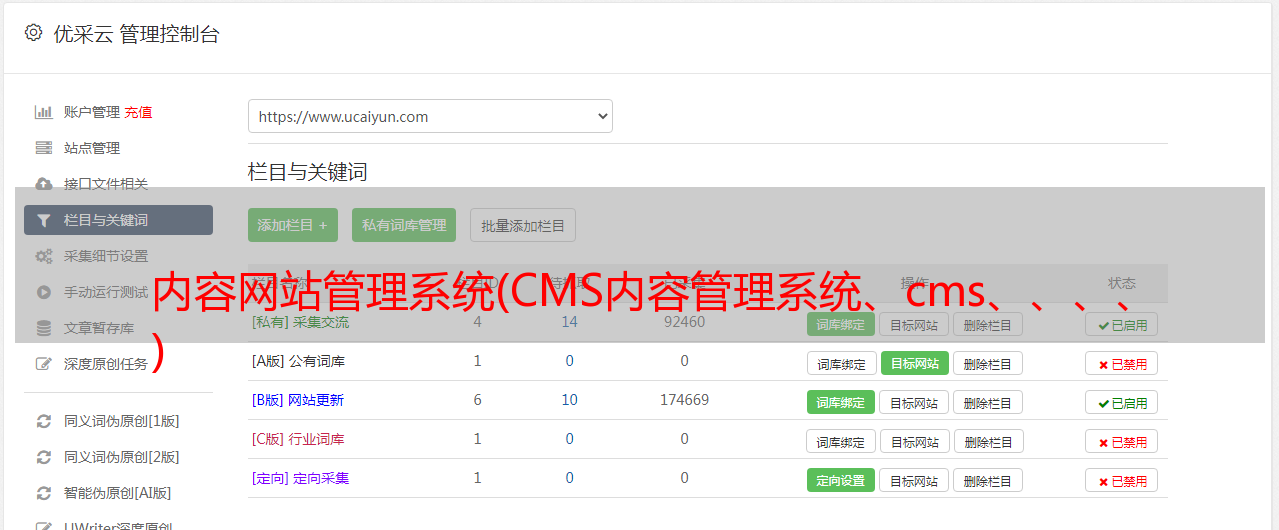This screenshot has width=1279, height=530.
Task: Click the 优采云 管理控制台 title
Action: (x=136, y=34)
